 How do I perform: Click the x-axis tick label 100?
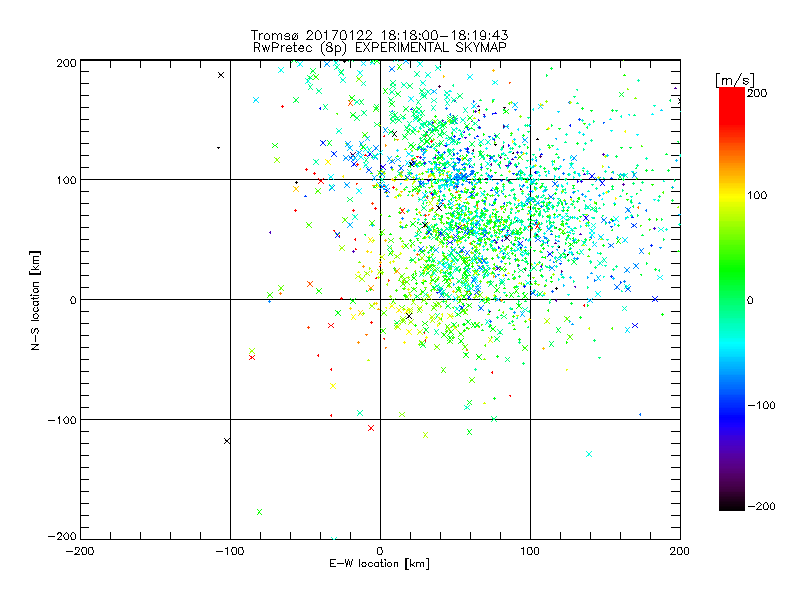tap(530, 551)
